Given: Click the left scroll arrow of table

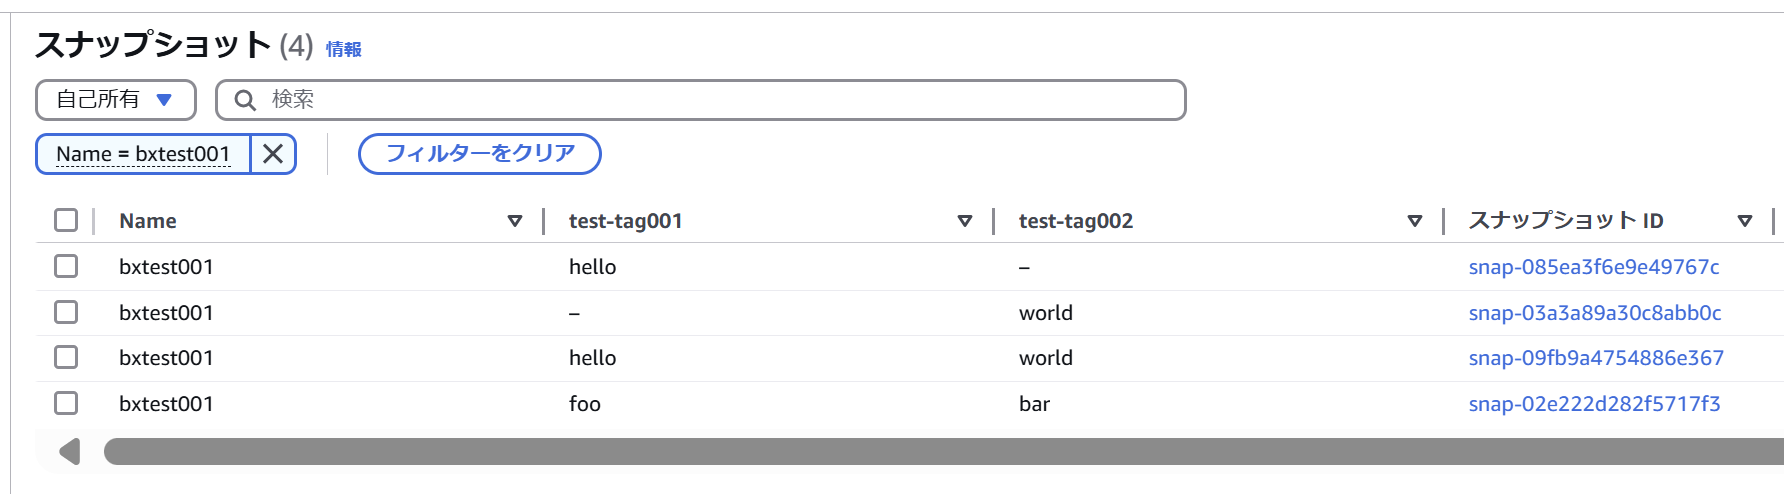Looking at the screenshot, I should (x=69, y=452).
